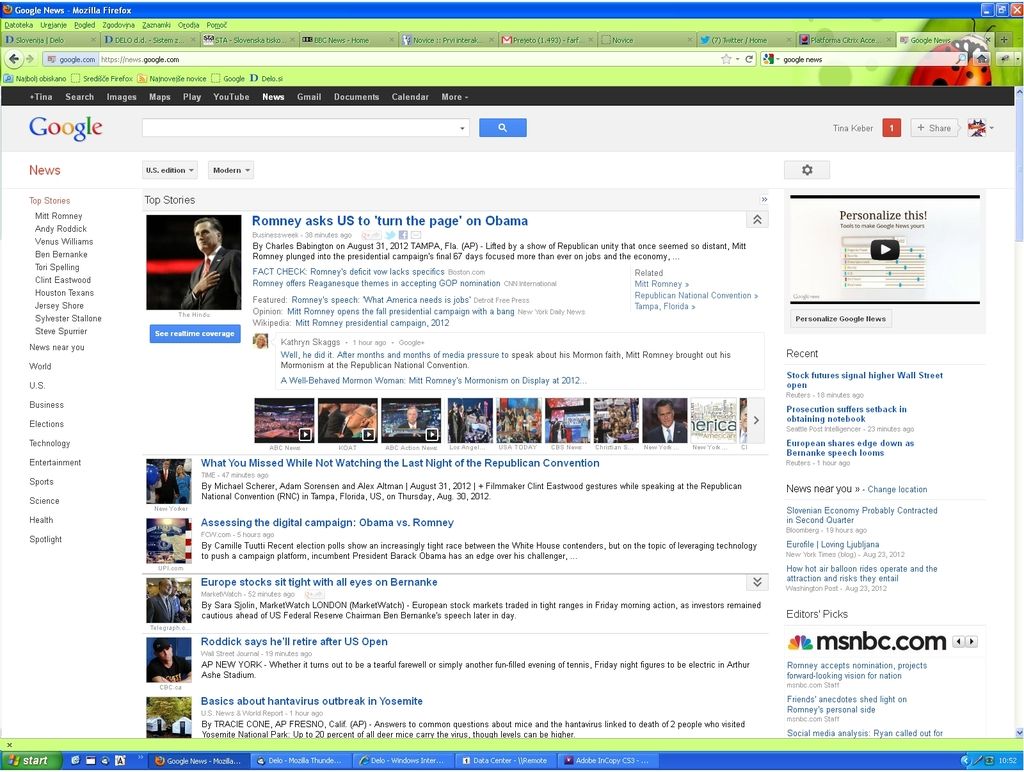
Task: Open the ABC News video thumbnail
Action: (284, 420)
